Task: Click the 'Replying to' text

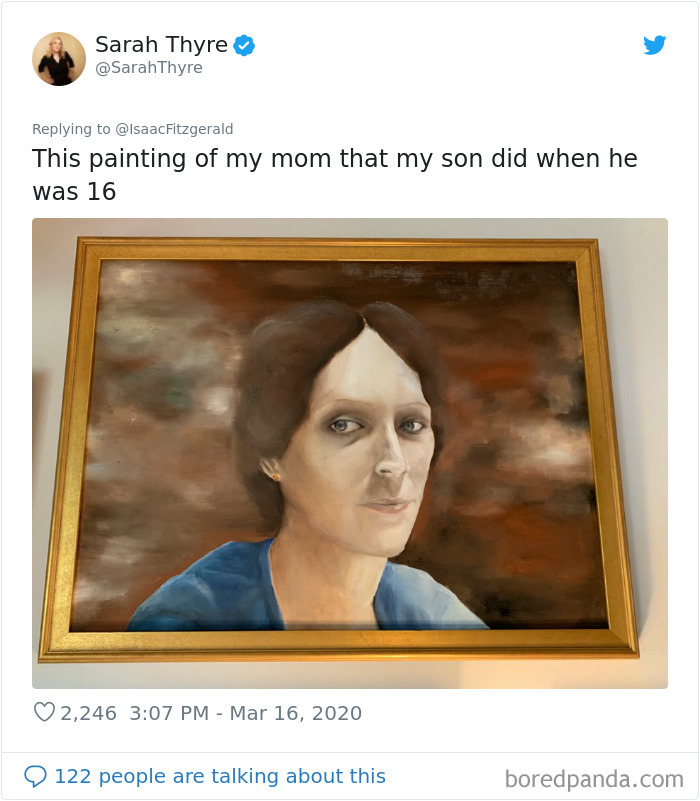Action: pyautogui.click(x=71, y=129)
